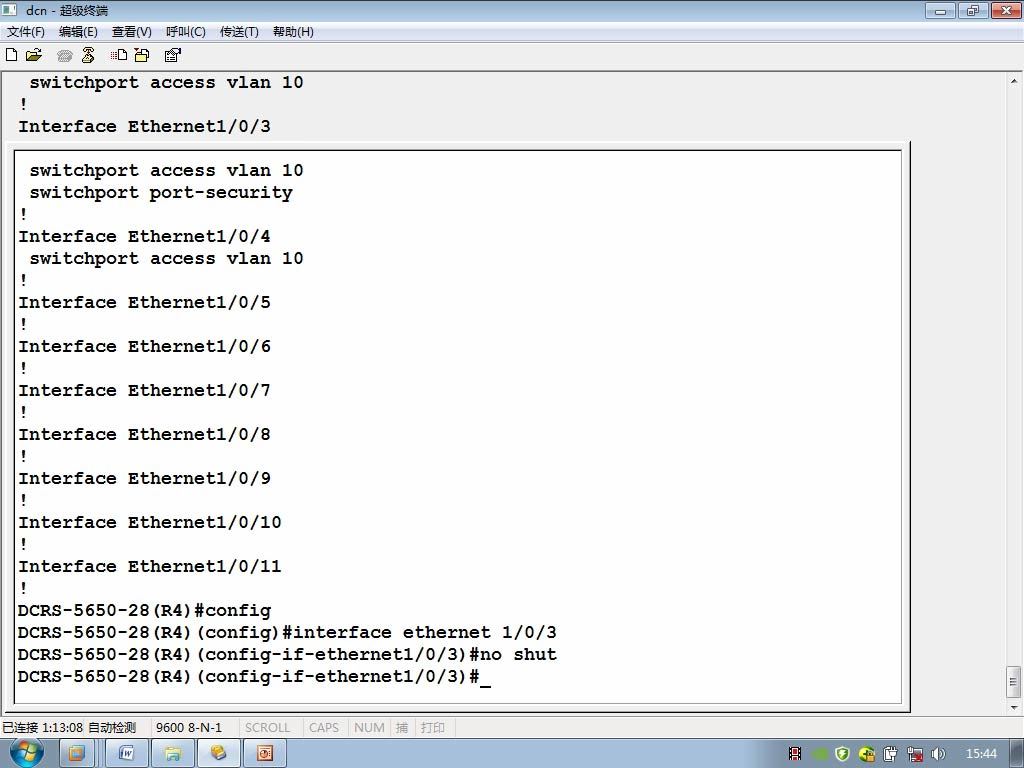Click the HyperTerminal taskbar button
This screenshot has width=1024, height=768.
click(219, 754)
